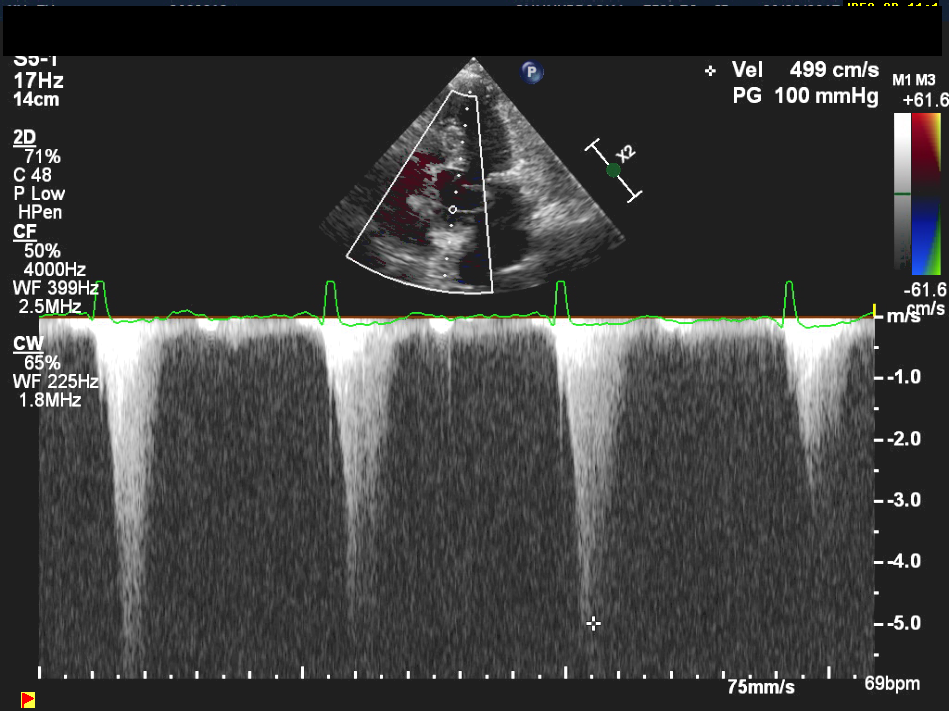Click the yellow baseline marker beside m/s

tap(875, 310)
